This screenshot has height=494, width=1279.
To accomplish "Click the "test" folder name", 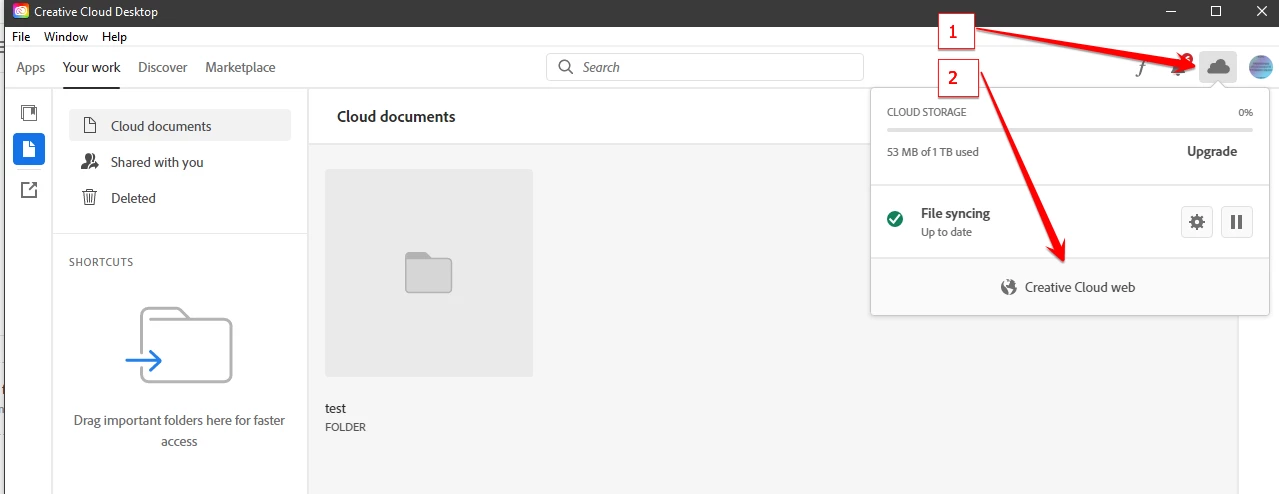I will coord(336,408).
